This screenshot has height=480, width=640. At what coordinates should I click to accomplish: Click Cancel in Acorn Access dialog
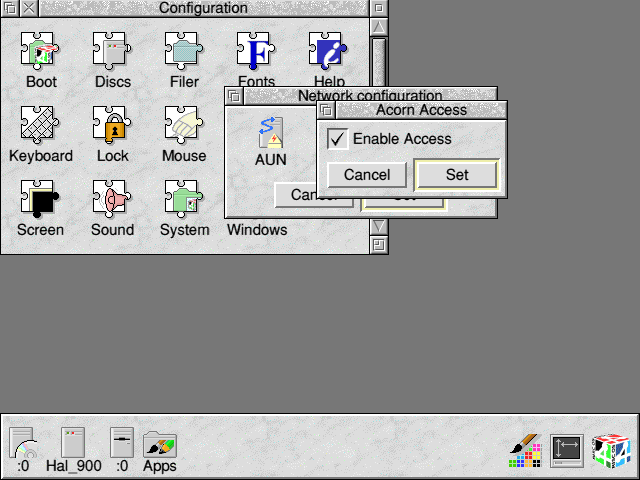pos(367,175)
